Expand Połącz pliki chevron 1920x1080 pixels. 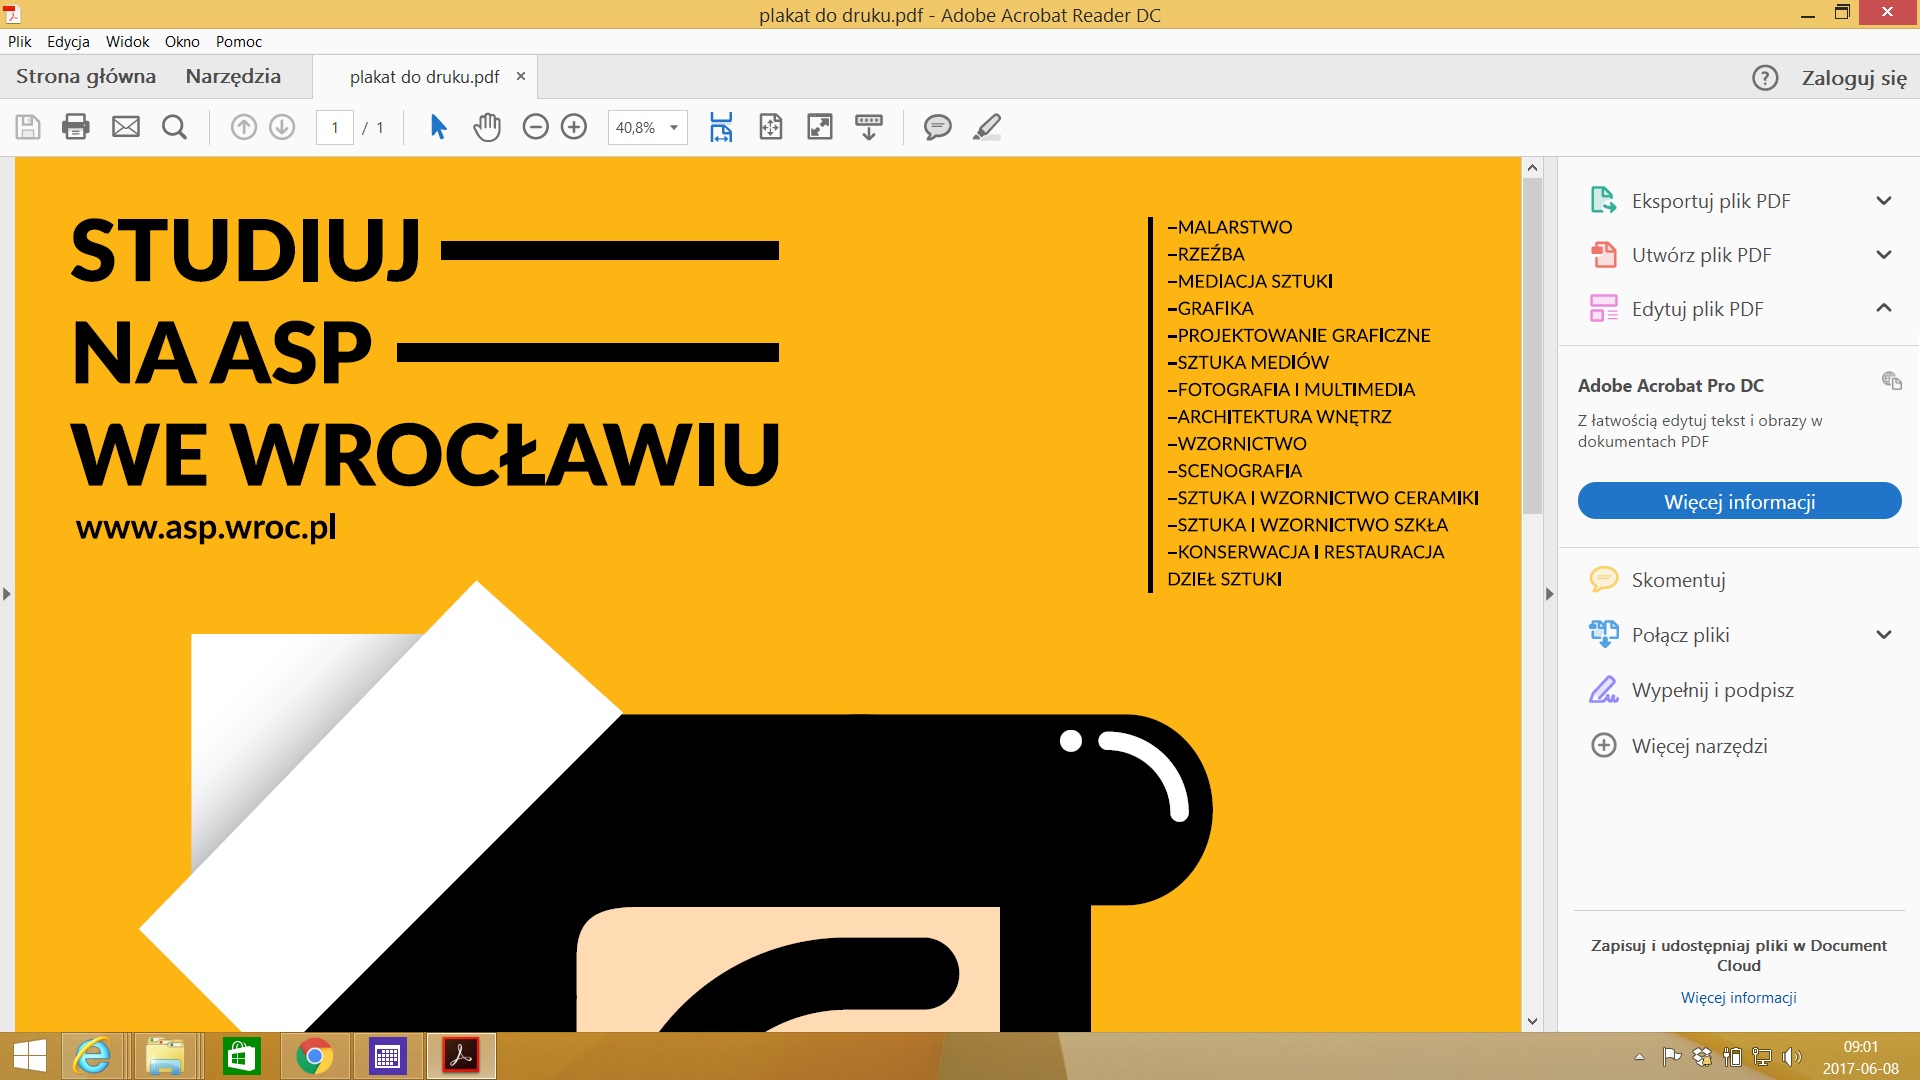pos(1884,635)
